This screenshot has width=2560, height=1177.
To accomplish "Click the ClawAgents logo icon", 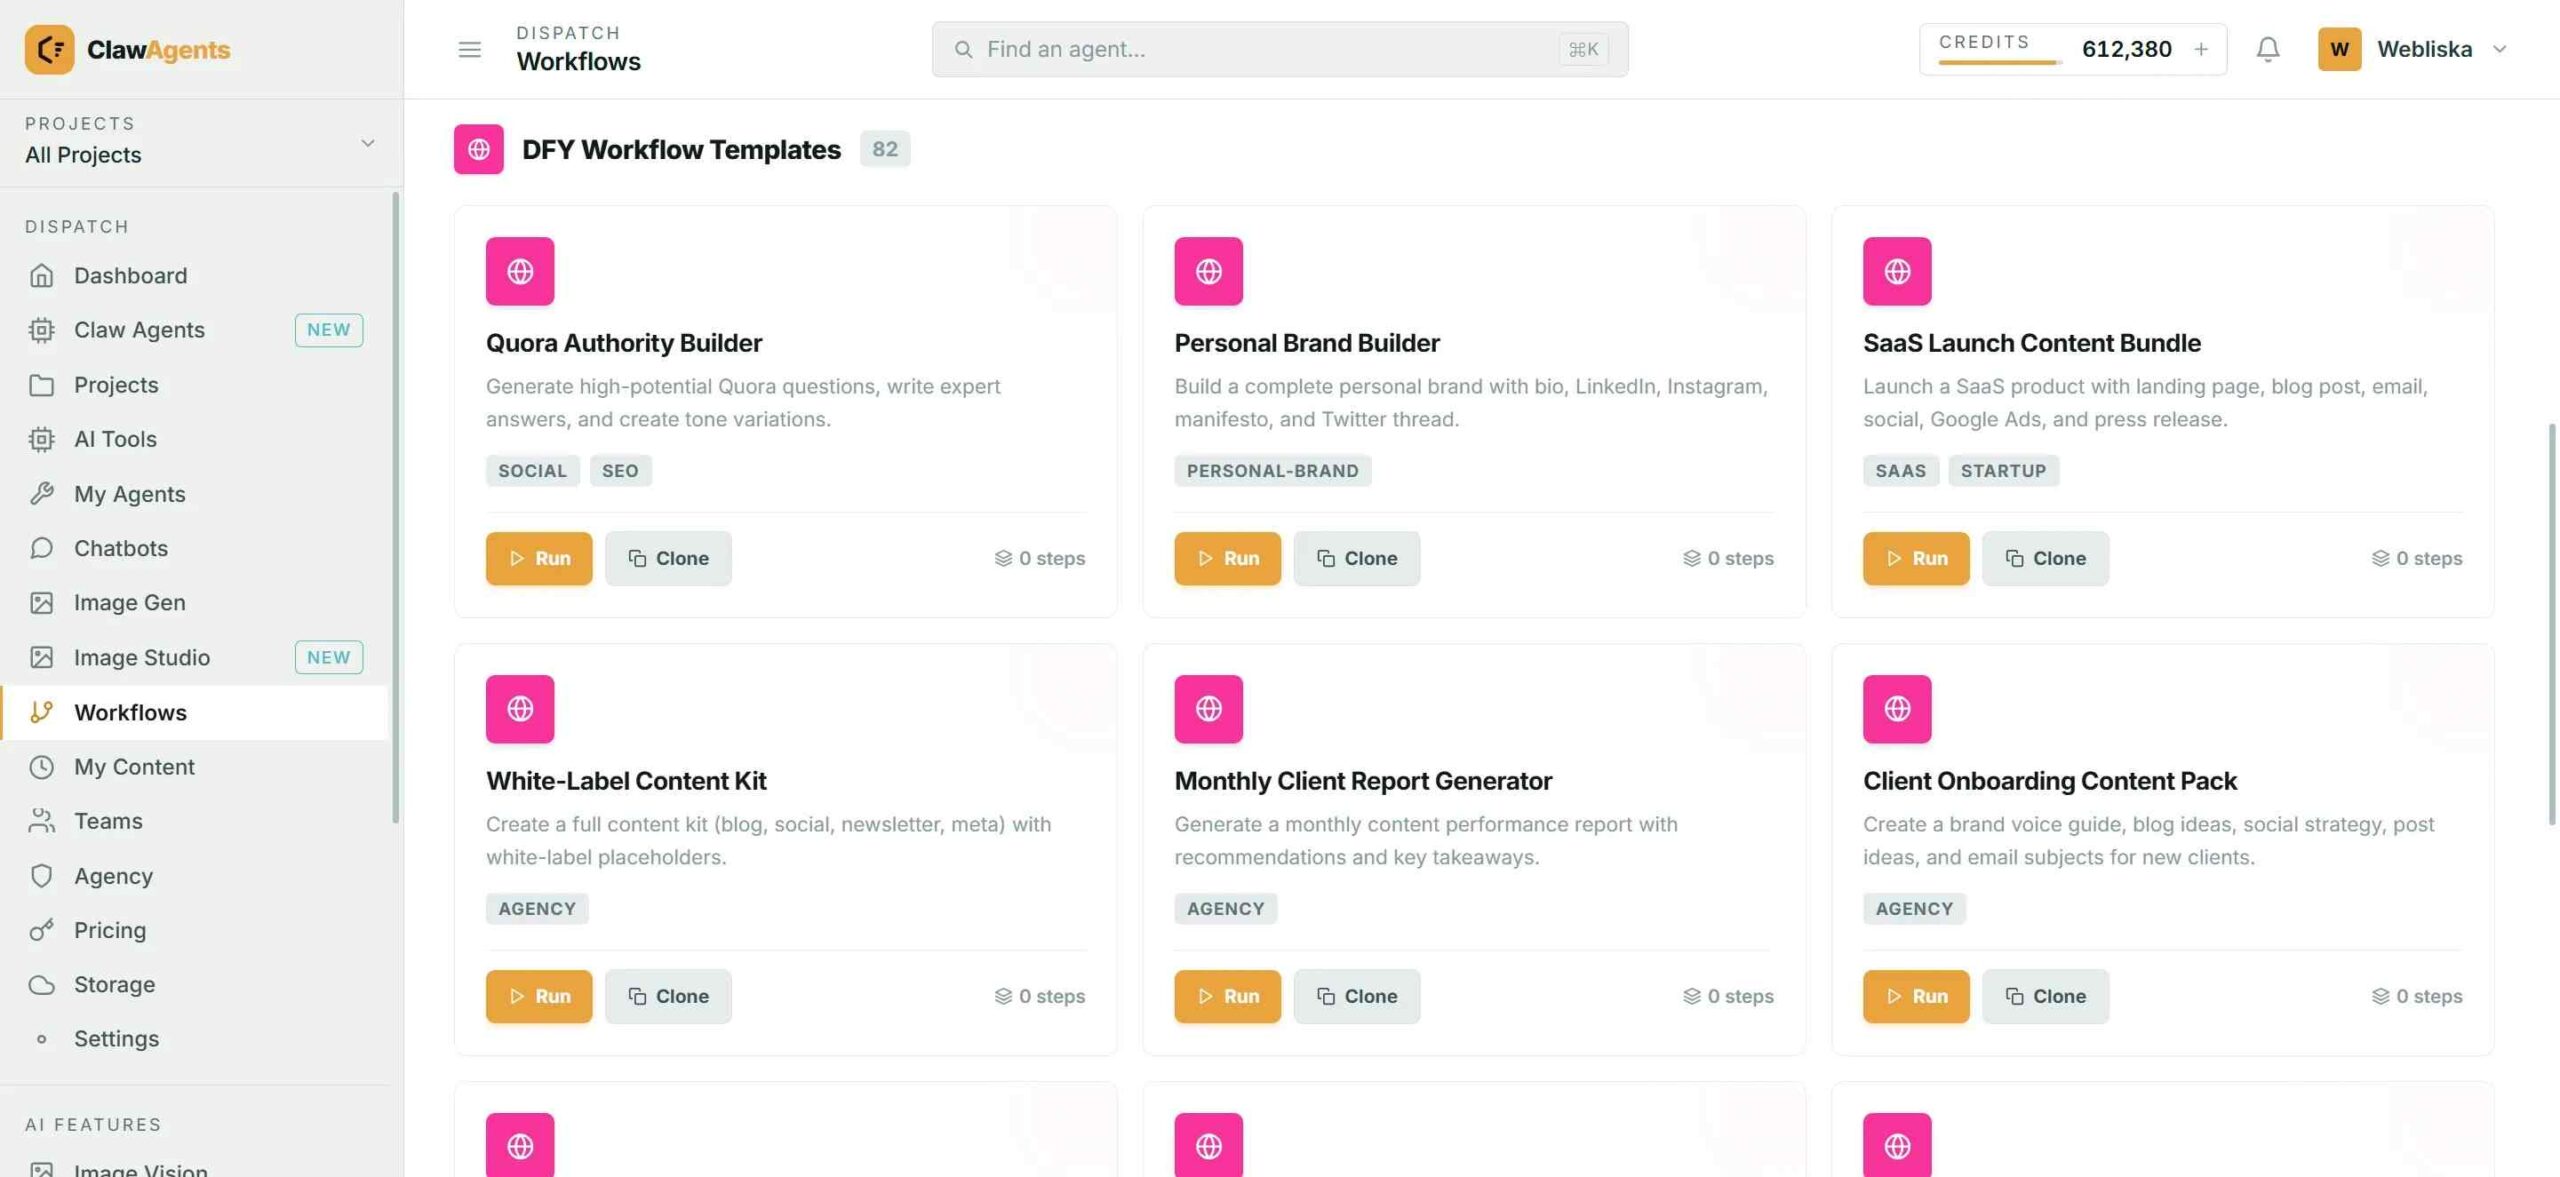I will coord(49,49).
